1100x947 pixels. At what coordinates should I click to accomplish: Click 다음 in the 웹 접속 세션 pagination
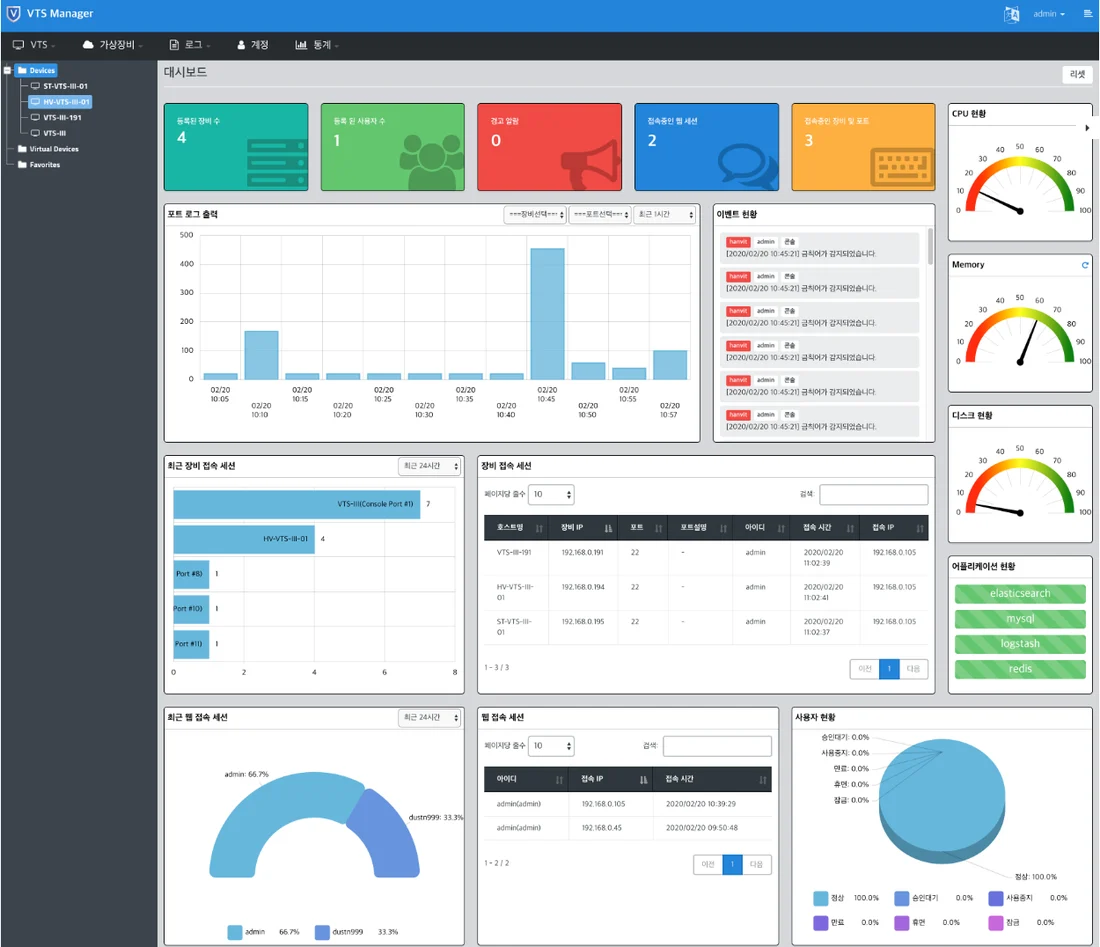tap(756, 864)
